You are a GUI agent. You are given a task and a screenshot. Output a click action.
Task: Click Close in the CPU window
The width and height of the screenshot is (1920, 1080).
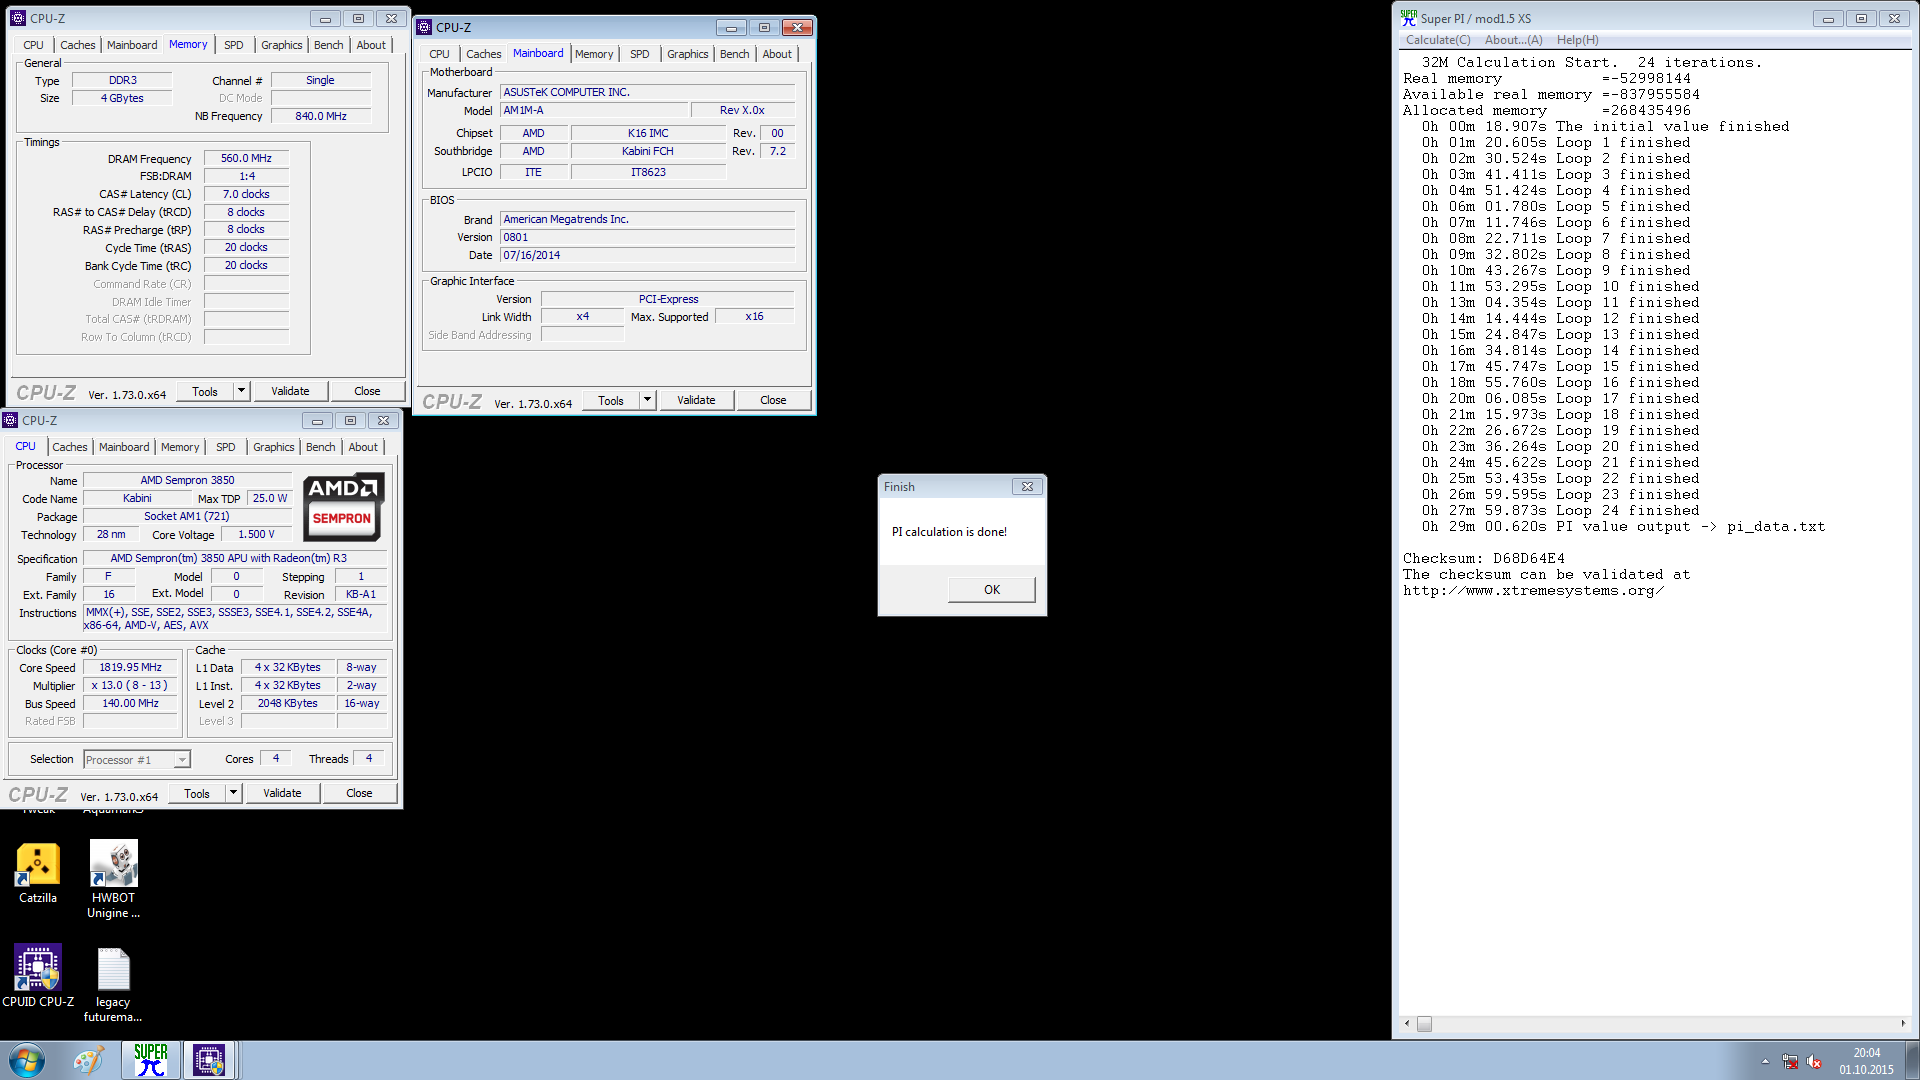point(359,793)
